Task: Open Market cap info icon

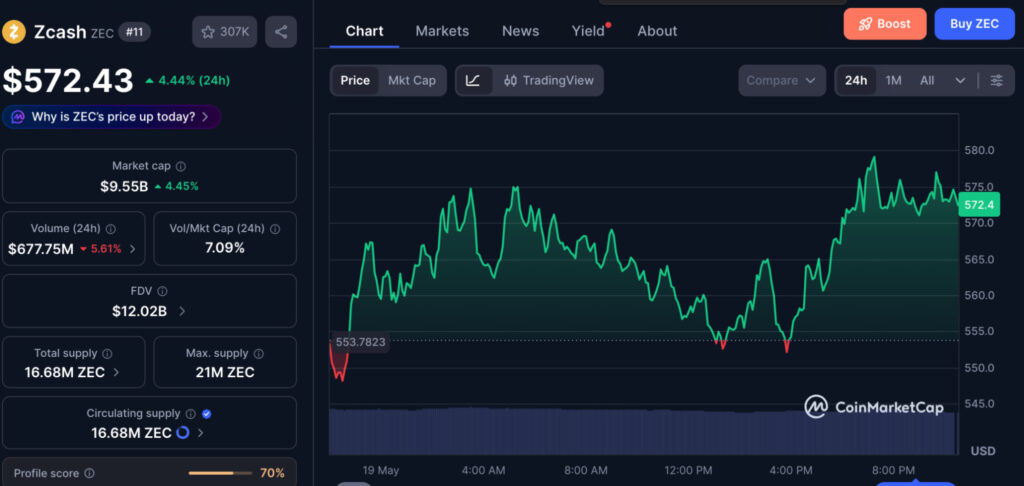Action: pos(181,167)
